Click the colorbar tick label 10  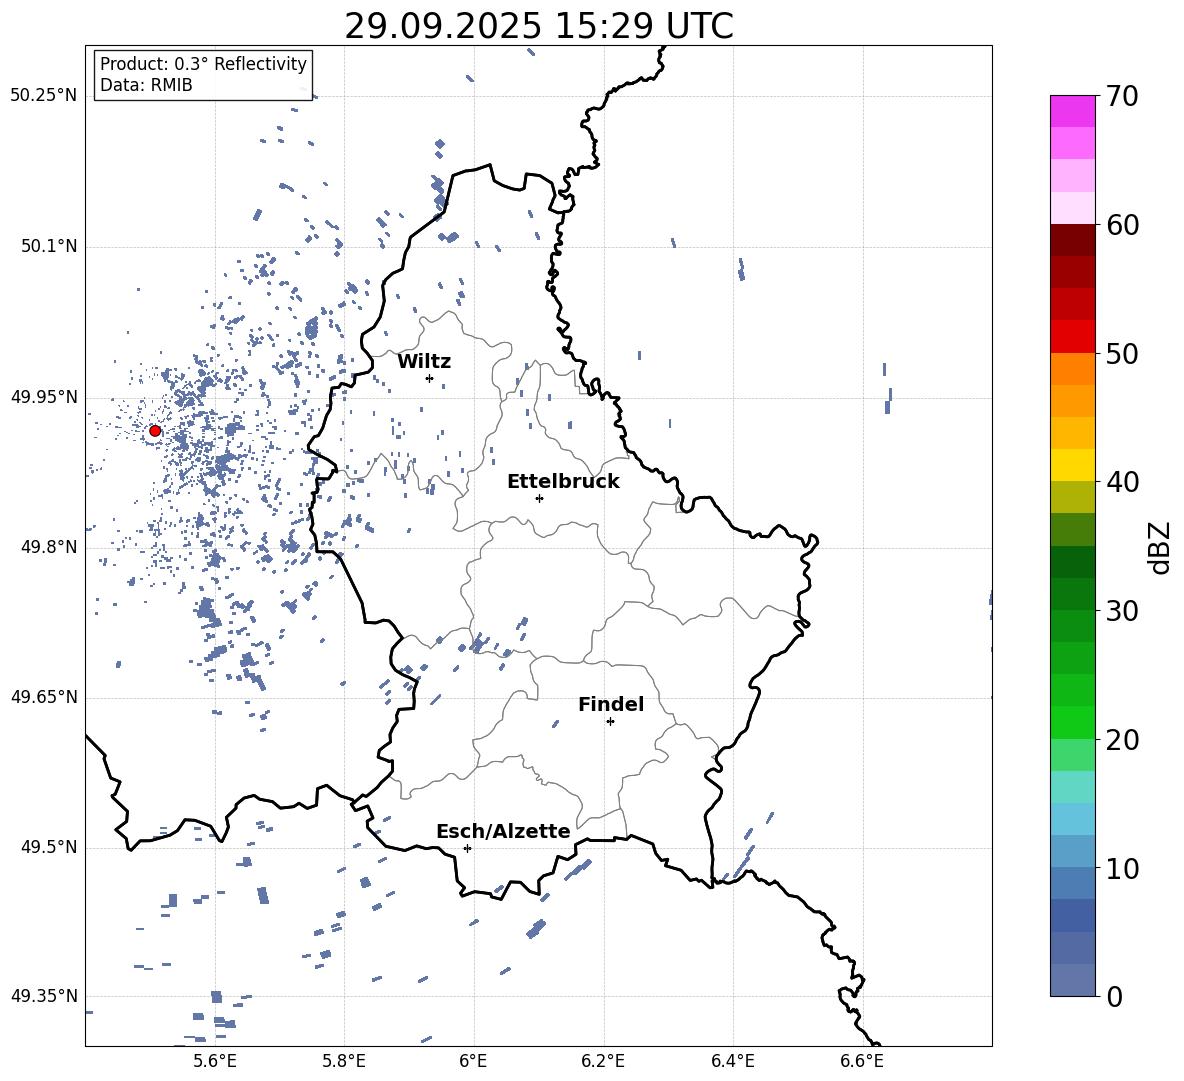point(1123,868)
